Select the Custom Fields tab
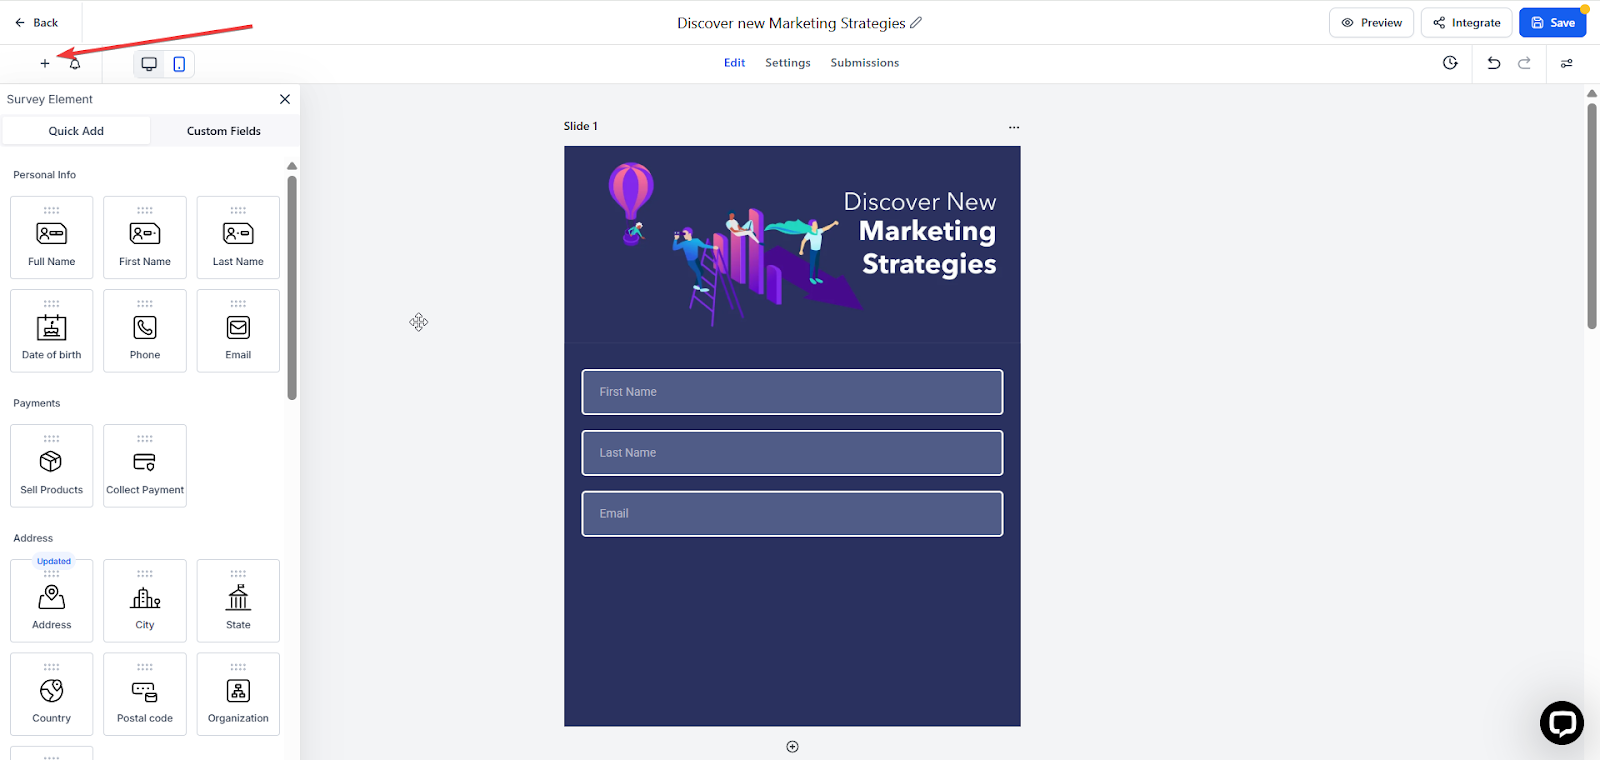 tap(224, 131)
